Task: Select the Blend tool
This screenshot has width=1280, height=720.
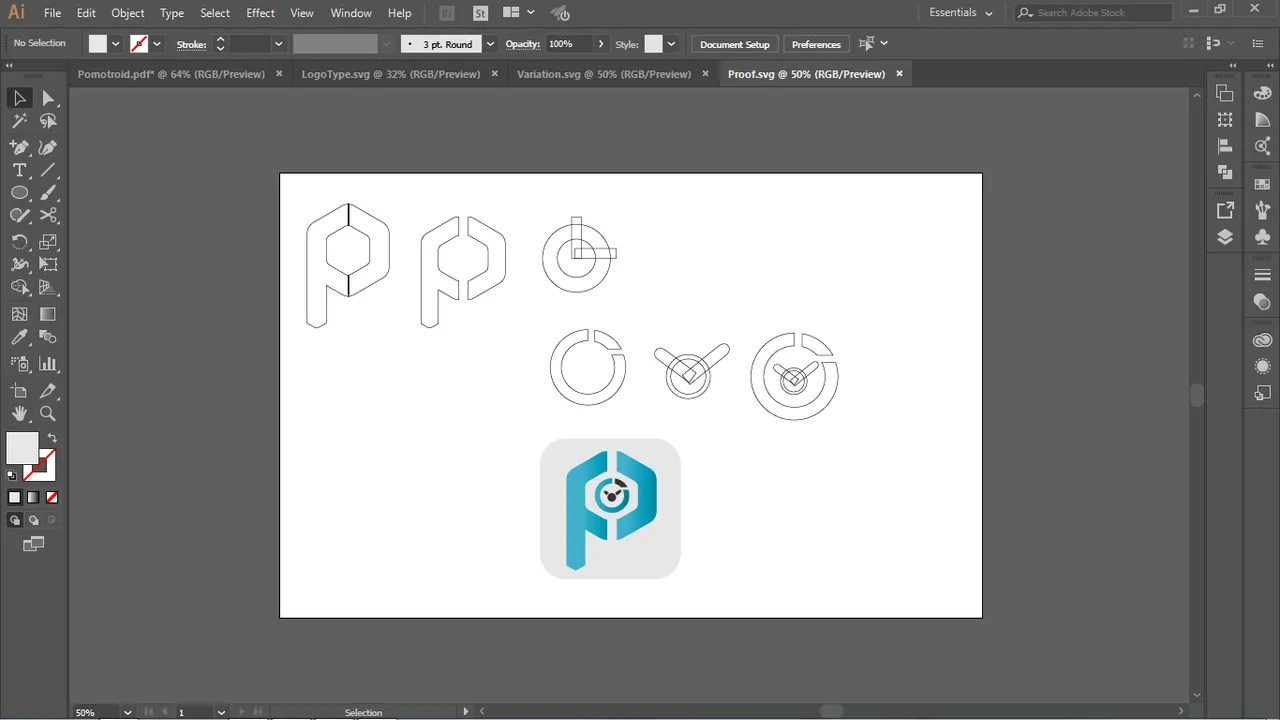Action: (48, 337)
